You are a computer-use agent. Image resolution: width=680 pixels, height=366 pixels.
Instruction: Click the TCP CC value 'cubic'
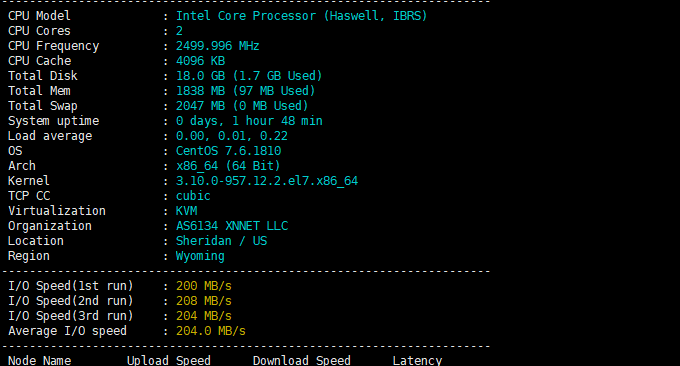193,196
